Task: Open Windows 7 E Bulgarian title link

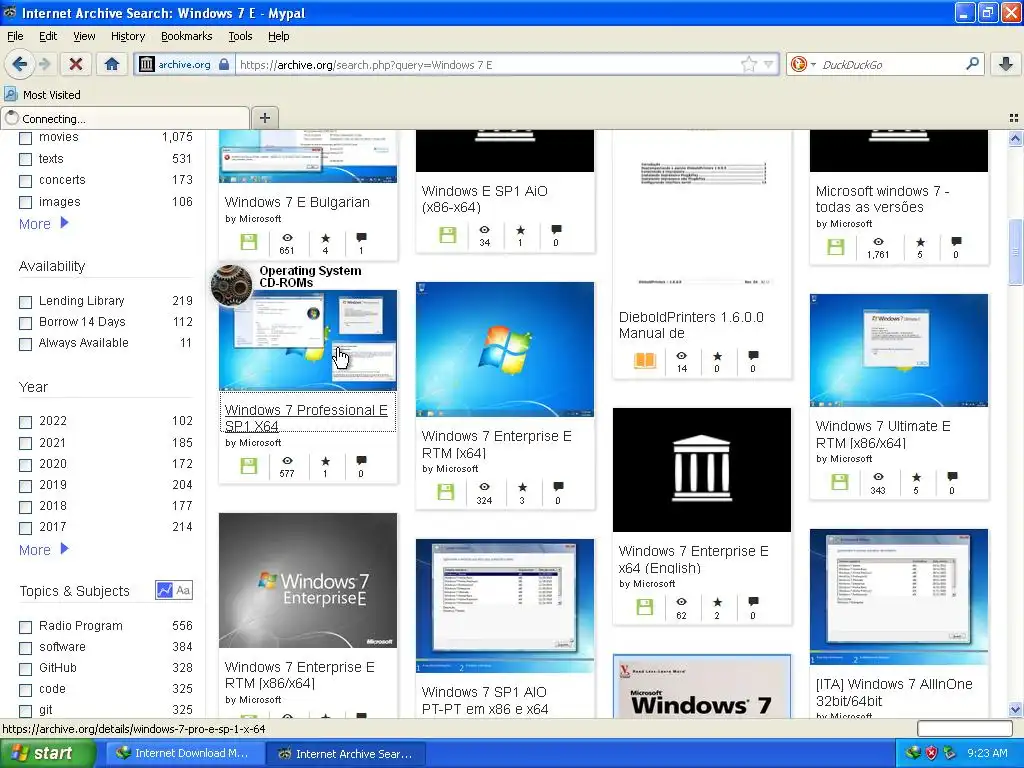Action: point(297,202)
